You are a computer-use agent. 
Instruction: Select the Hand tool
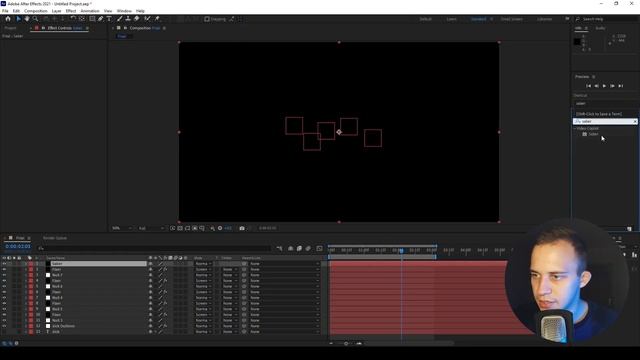coord(27,19)
